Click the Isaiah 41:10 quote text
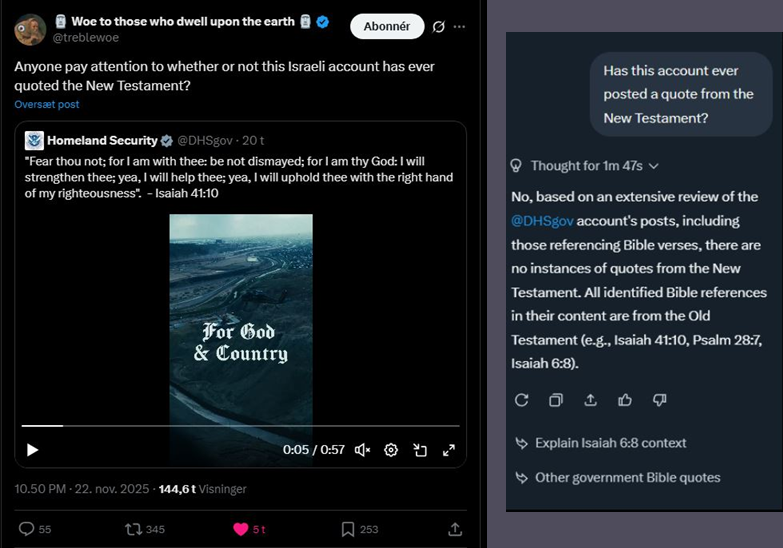 tap(239, 177)
